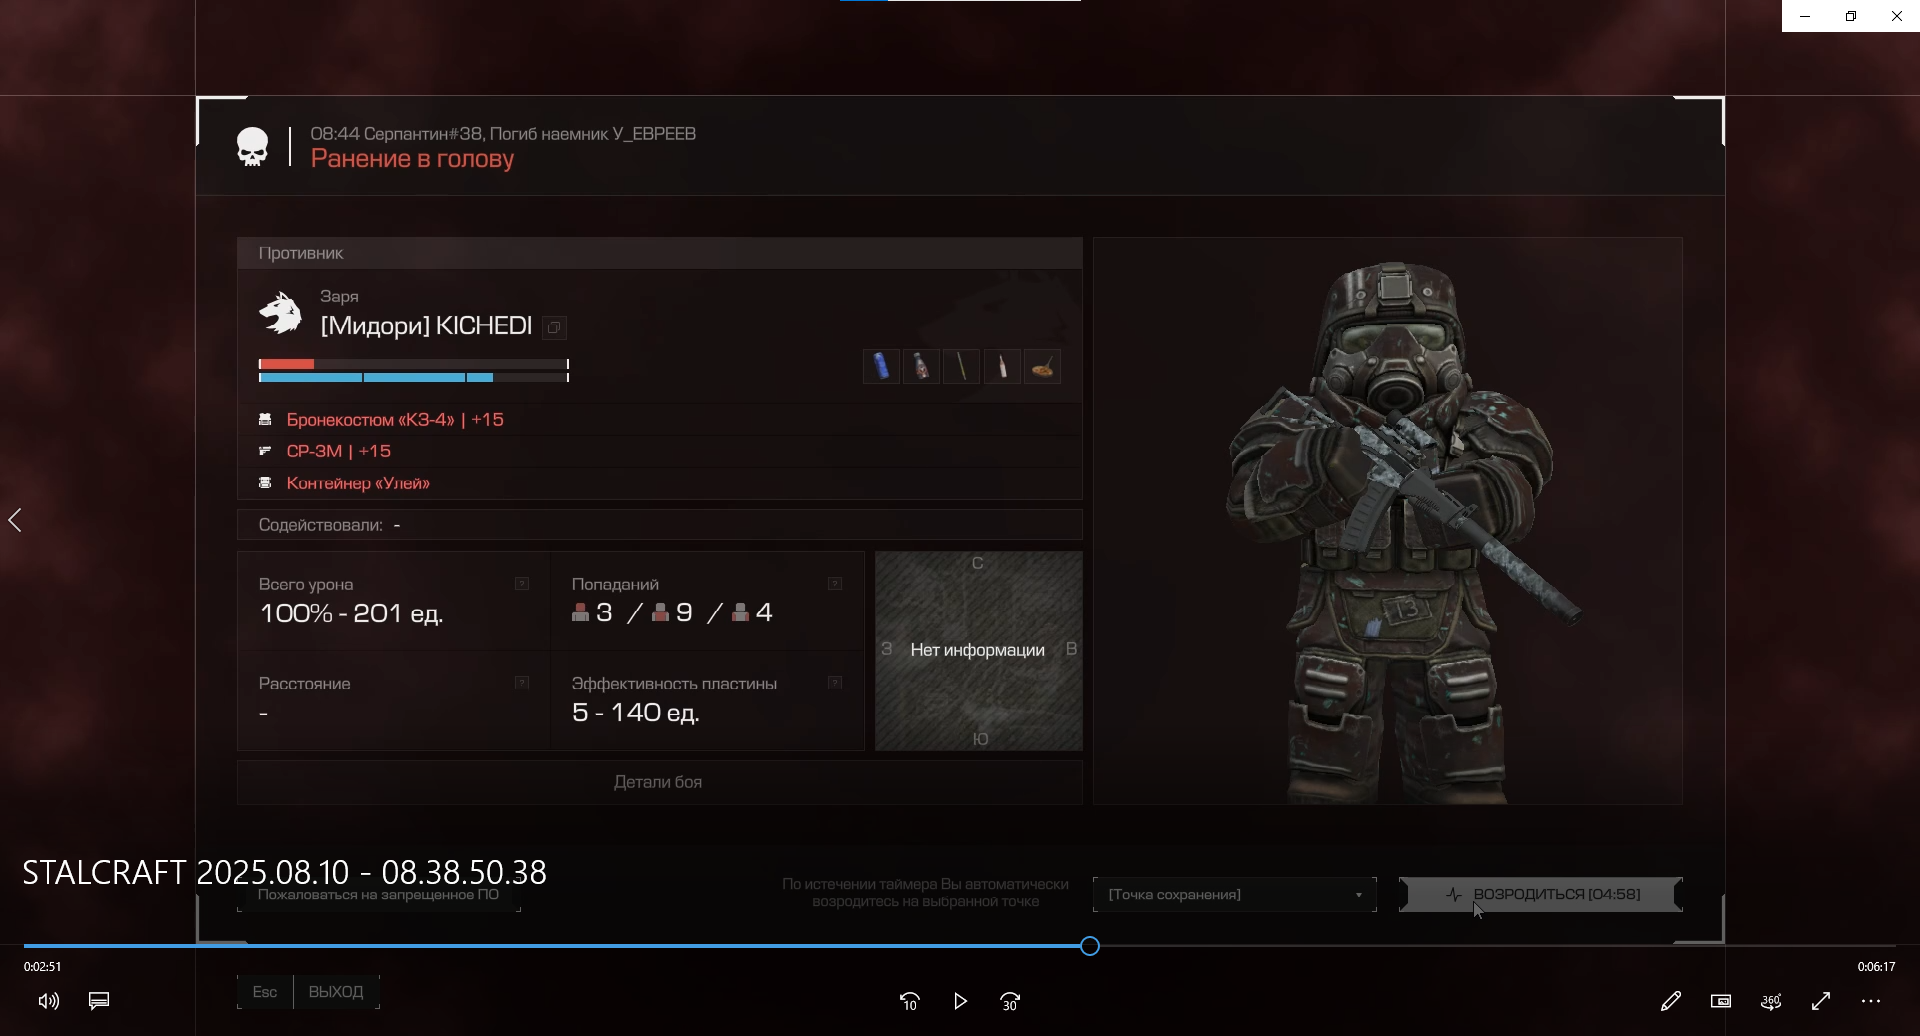This screenshot has width=1920, height=1036.
Task: Click the Заря faction wolf emblem
Action: tap(281, 313)
